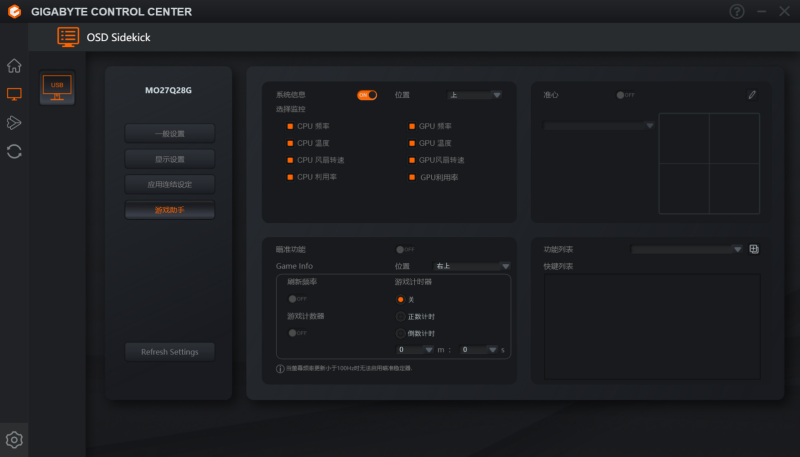
Task: Select the USB monitor device thumbnail
Action: 56,88
